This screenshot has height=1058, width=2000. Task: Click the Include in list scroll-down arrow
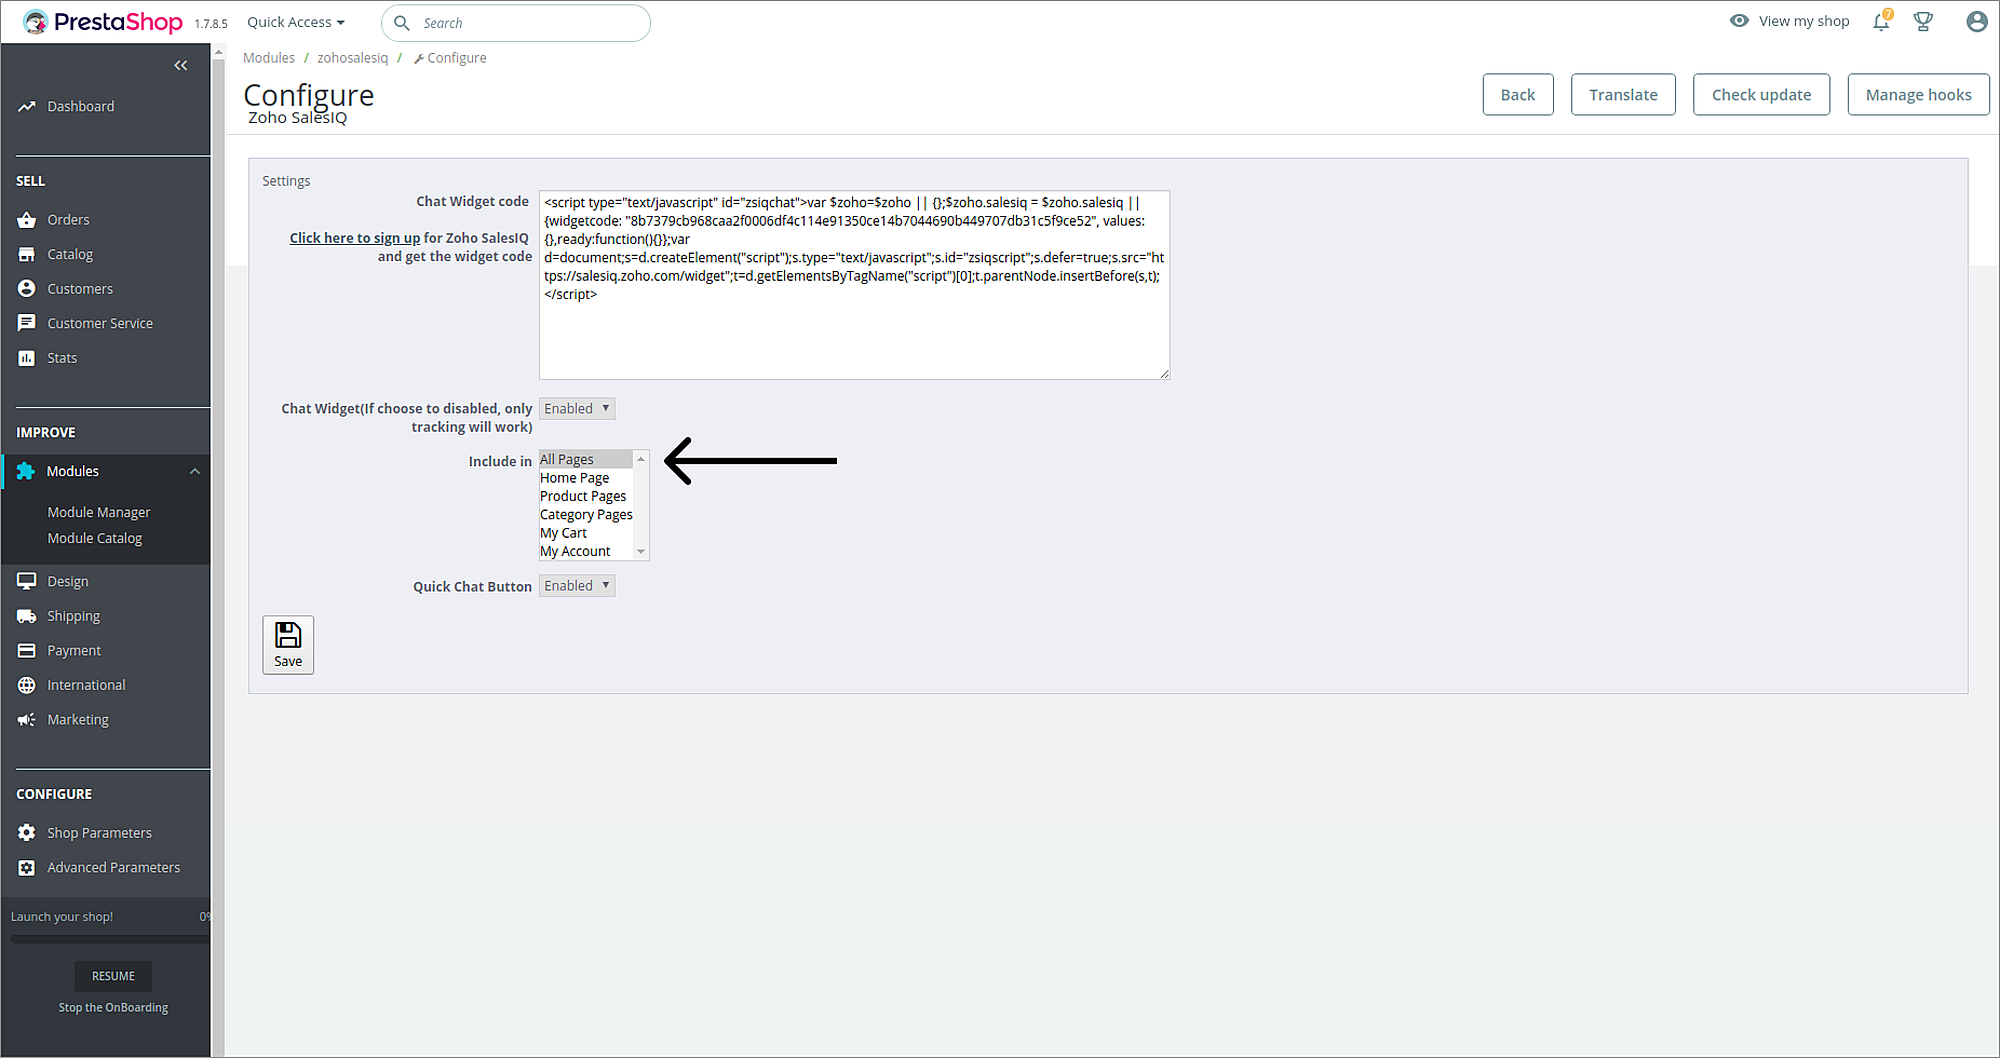click(641, 552)
